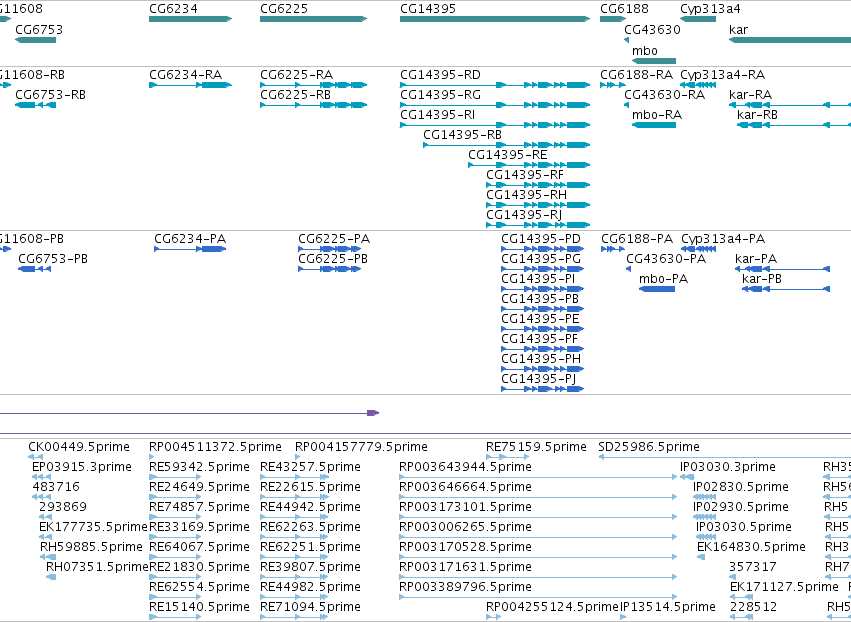Select EST RP004511372.5prime
Screen dimensions: 851x622
point(215,447)
